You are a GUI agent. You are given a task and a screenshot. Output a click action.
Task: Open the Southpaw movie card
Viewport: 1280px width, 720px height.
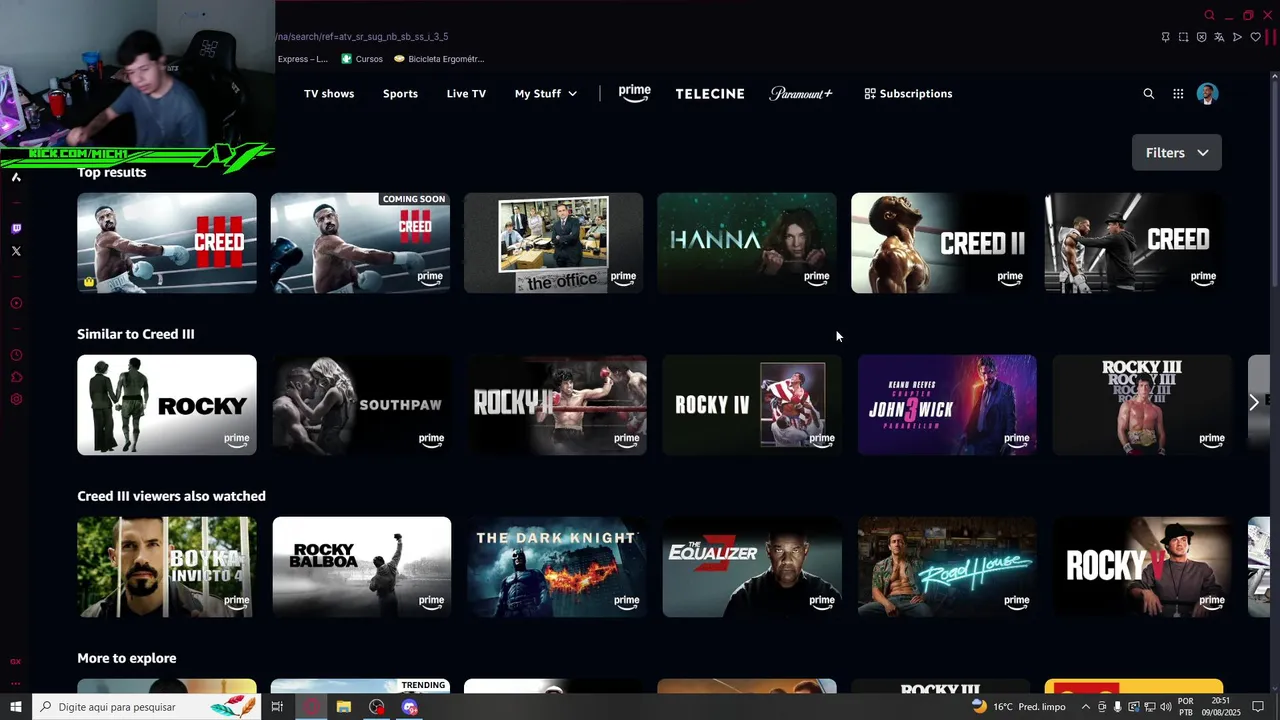[x=362, y=405]
